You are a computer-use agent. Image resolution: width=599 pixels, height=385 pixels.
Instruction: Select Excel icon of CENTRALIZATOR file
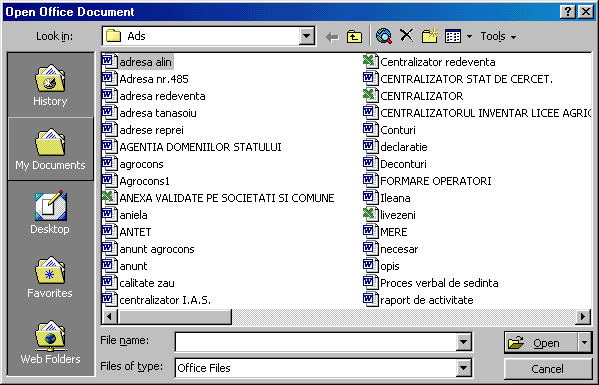point(370,95)
